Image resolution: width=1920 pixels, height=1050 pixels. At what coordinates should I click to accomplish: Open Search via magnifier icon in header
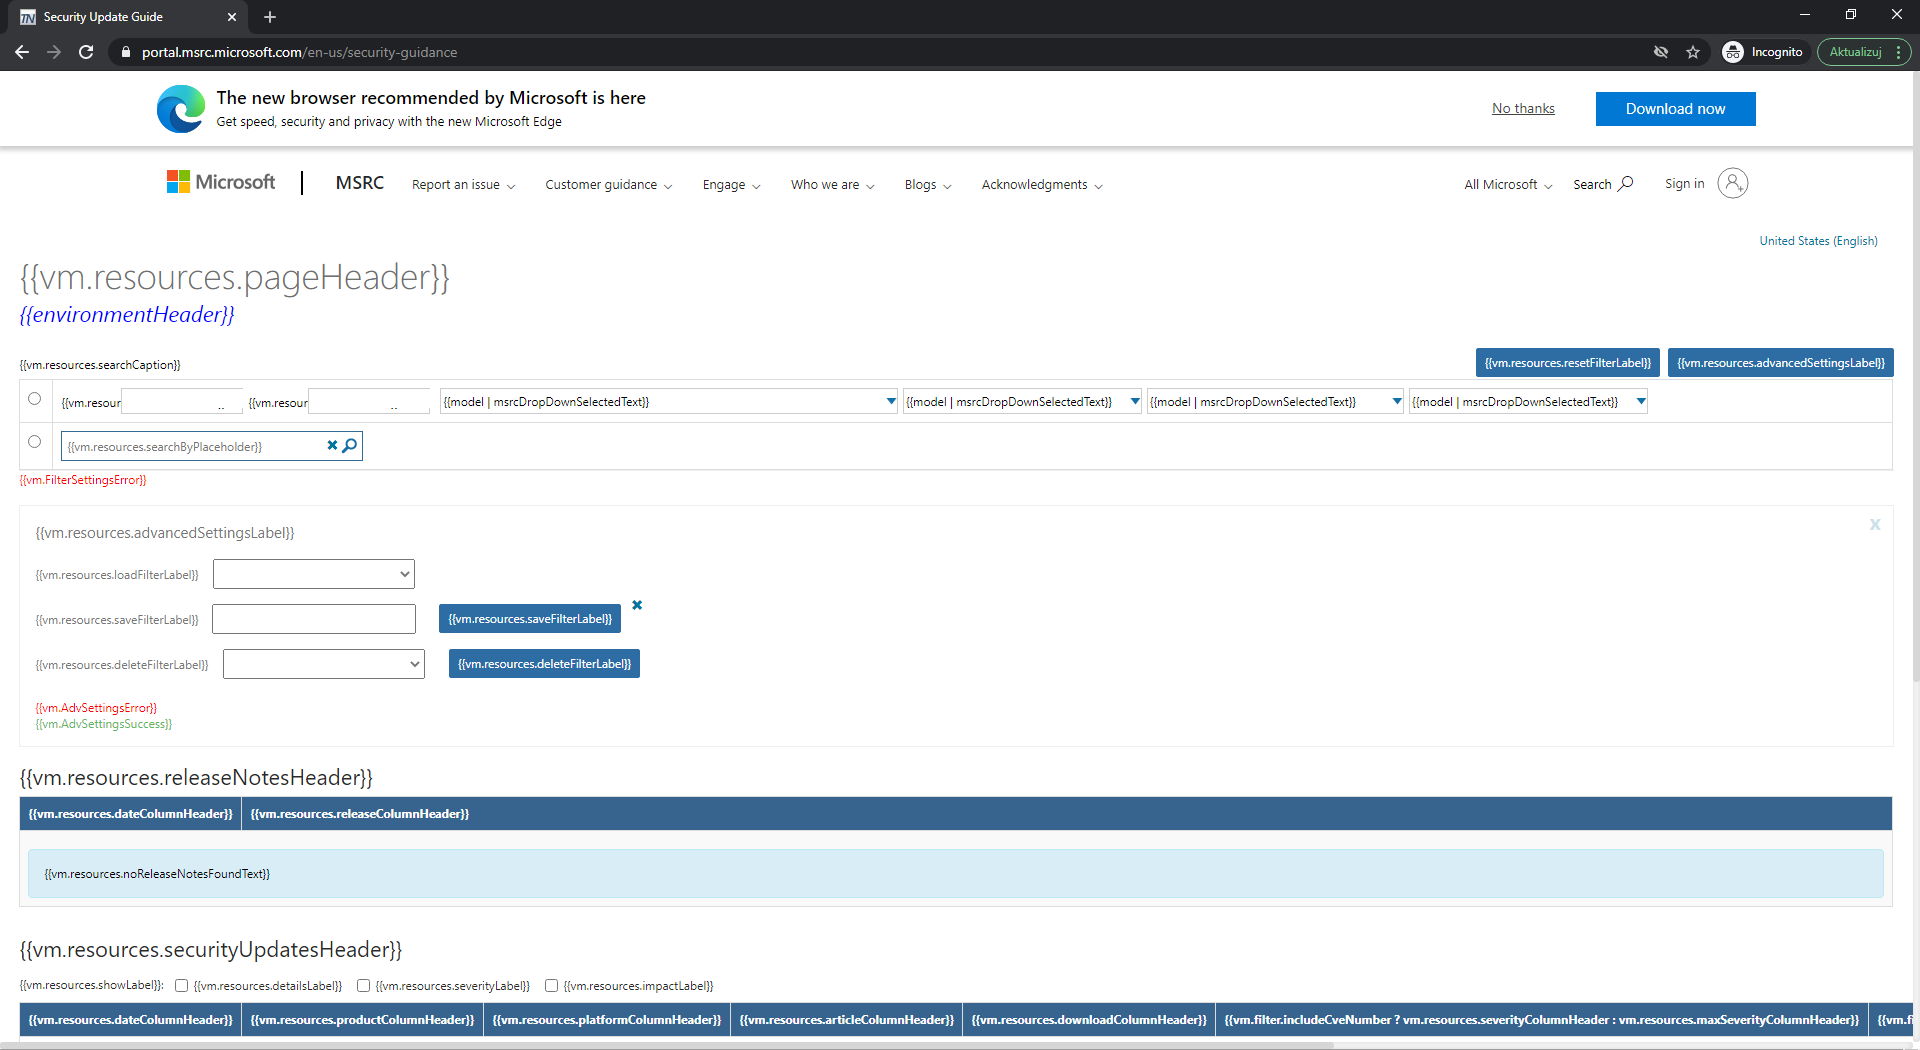(x=1626, y=183)
